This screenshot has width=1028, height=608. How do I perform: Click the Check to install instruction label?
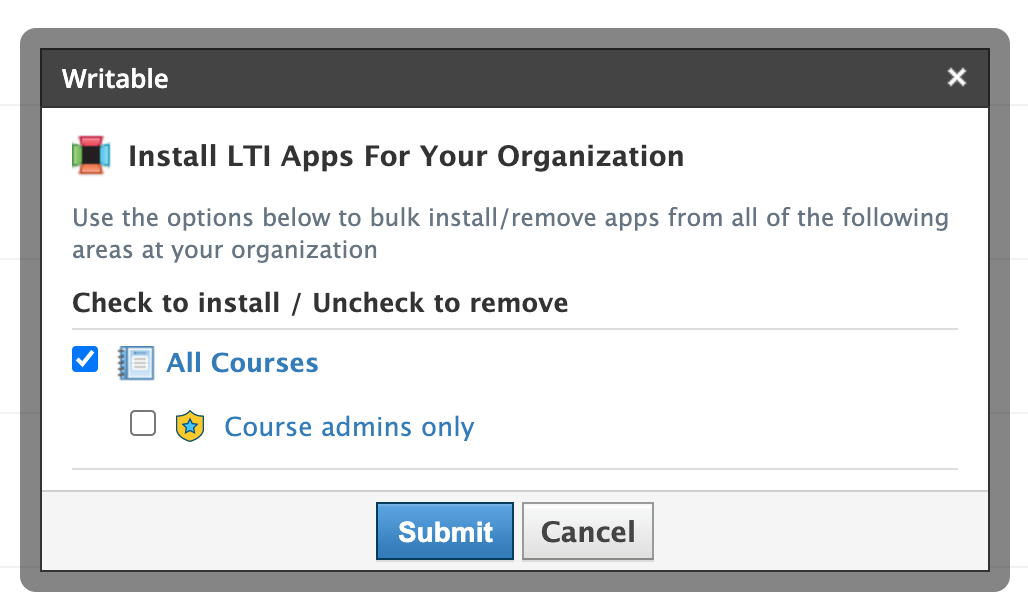pyautogui.click(x=319, y=303)
